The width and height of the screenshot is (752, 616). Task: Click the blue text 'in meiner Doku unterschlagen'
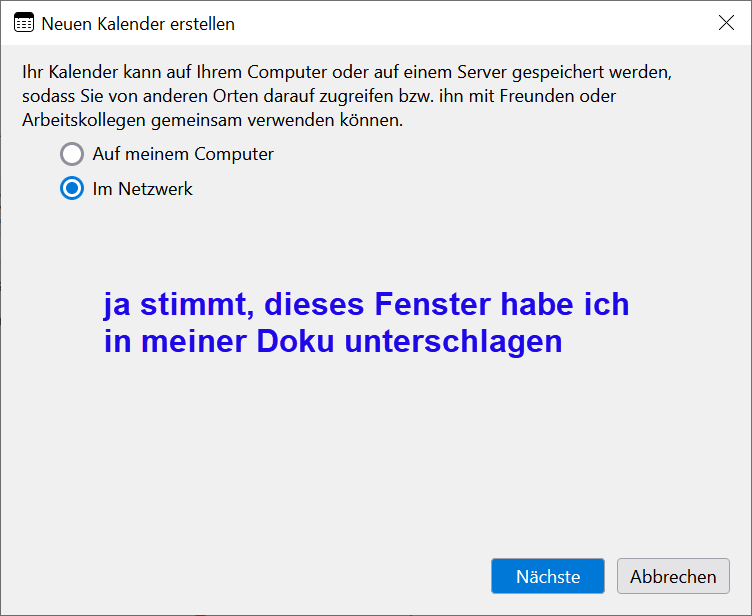333,341
